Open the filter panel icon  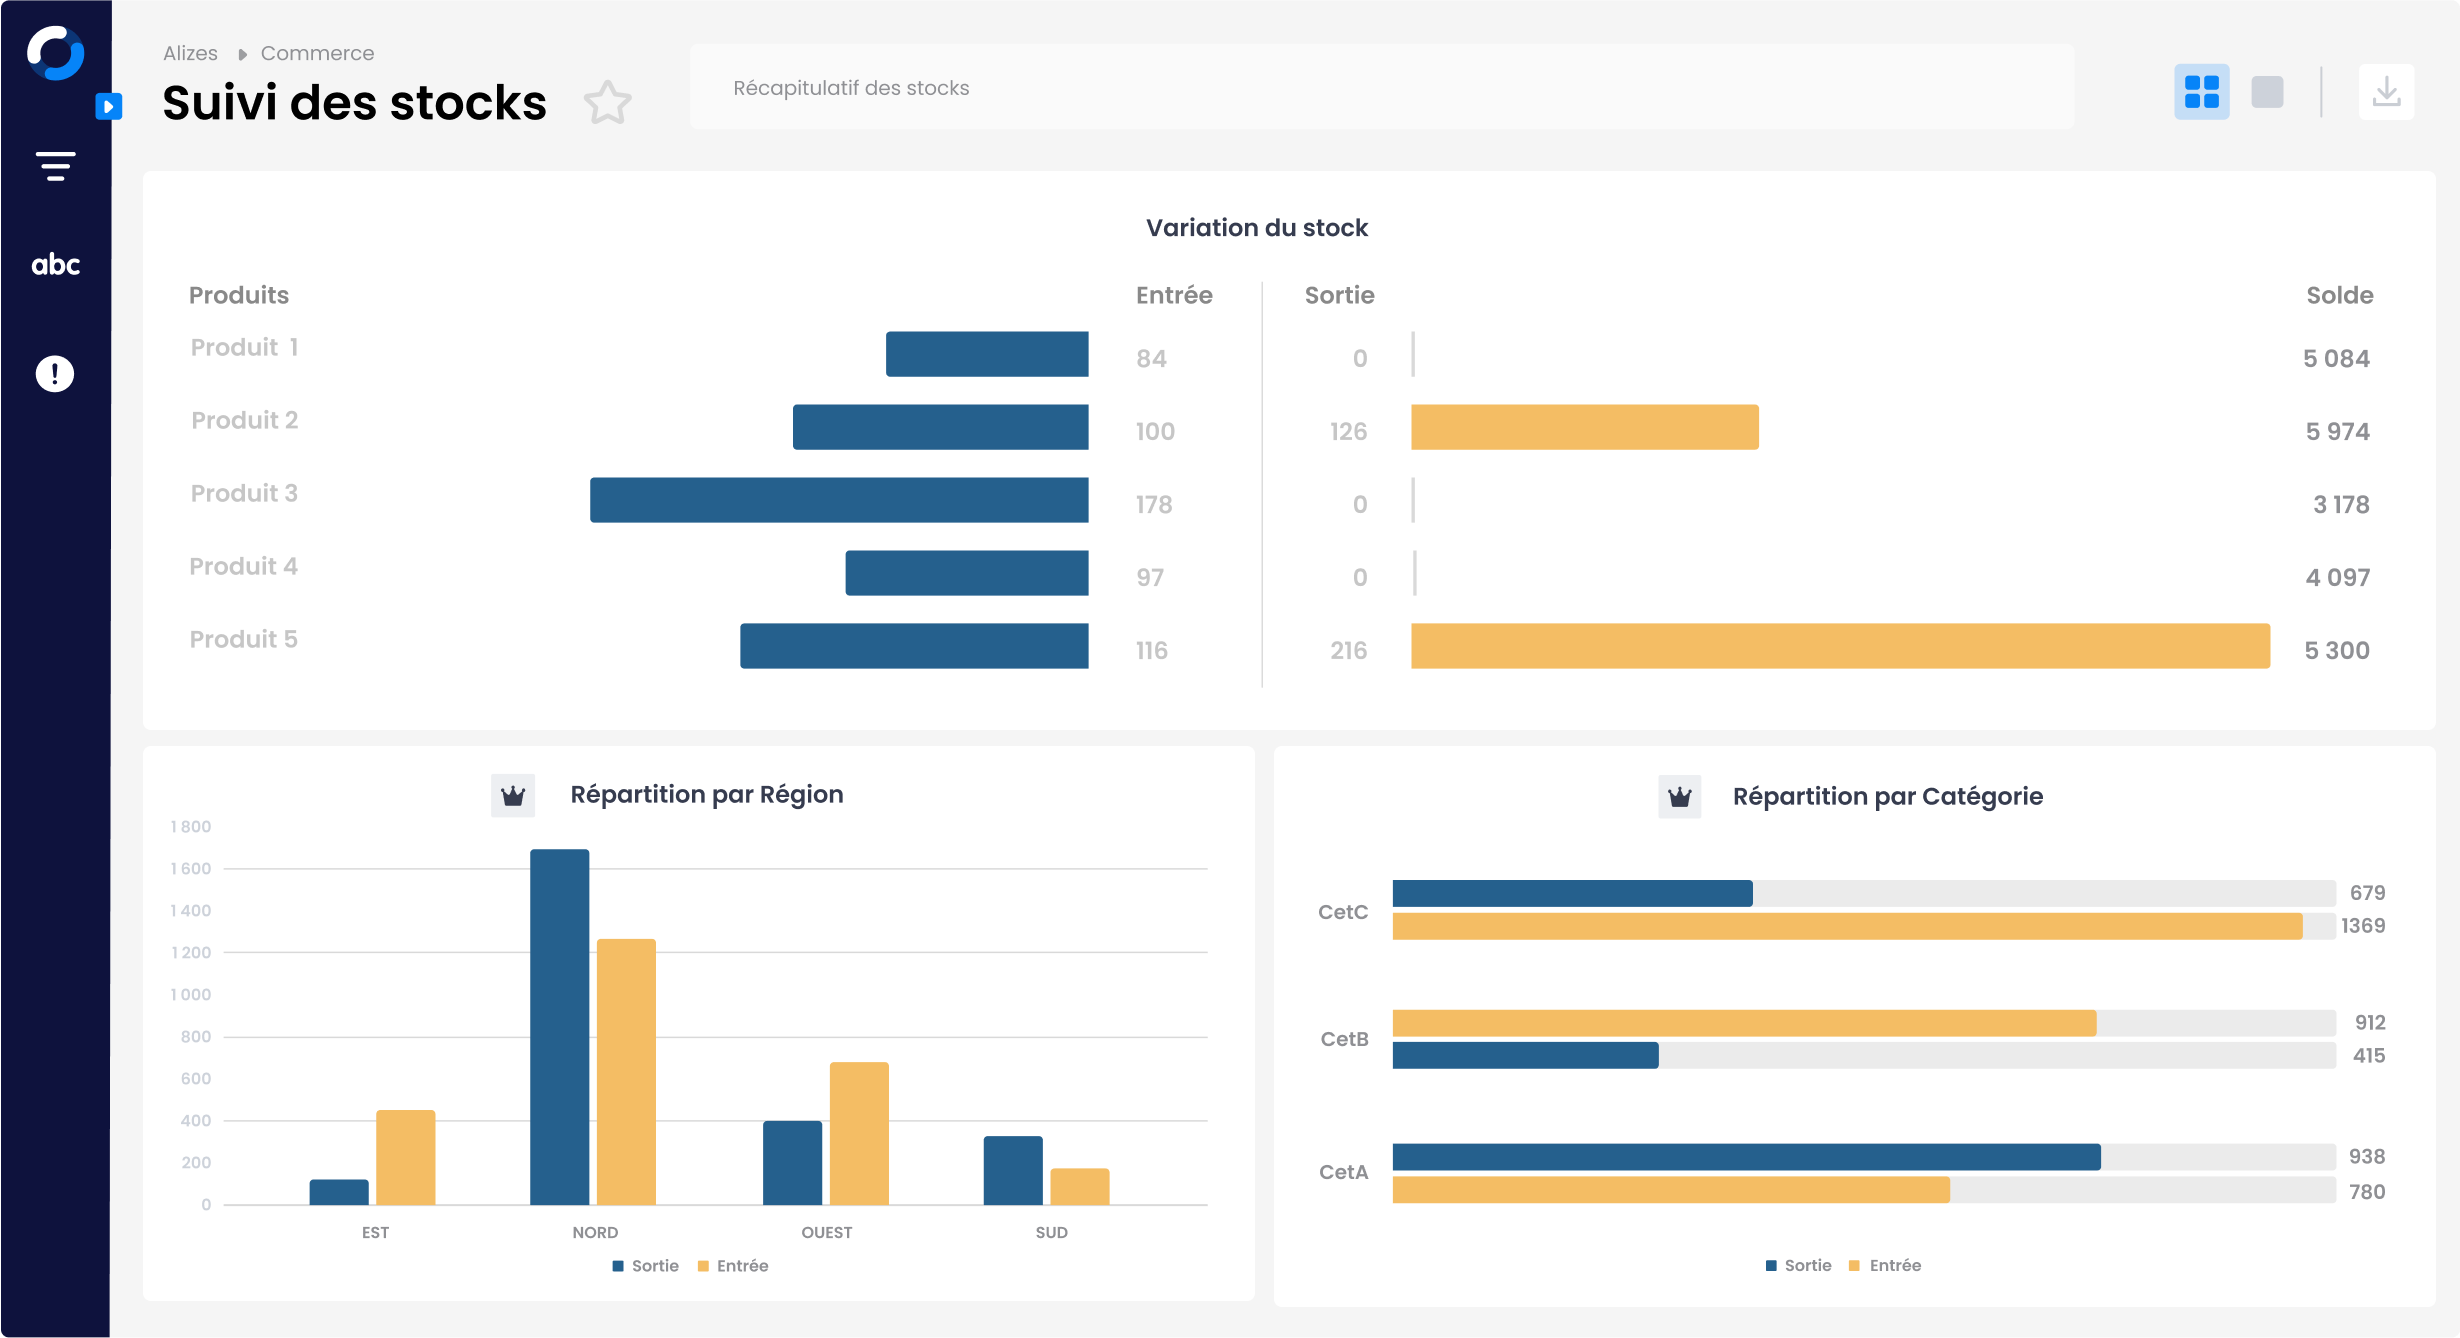point(55,166)
